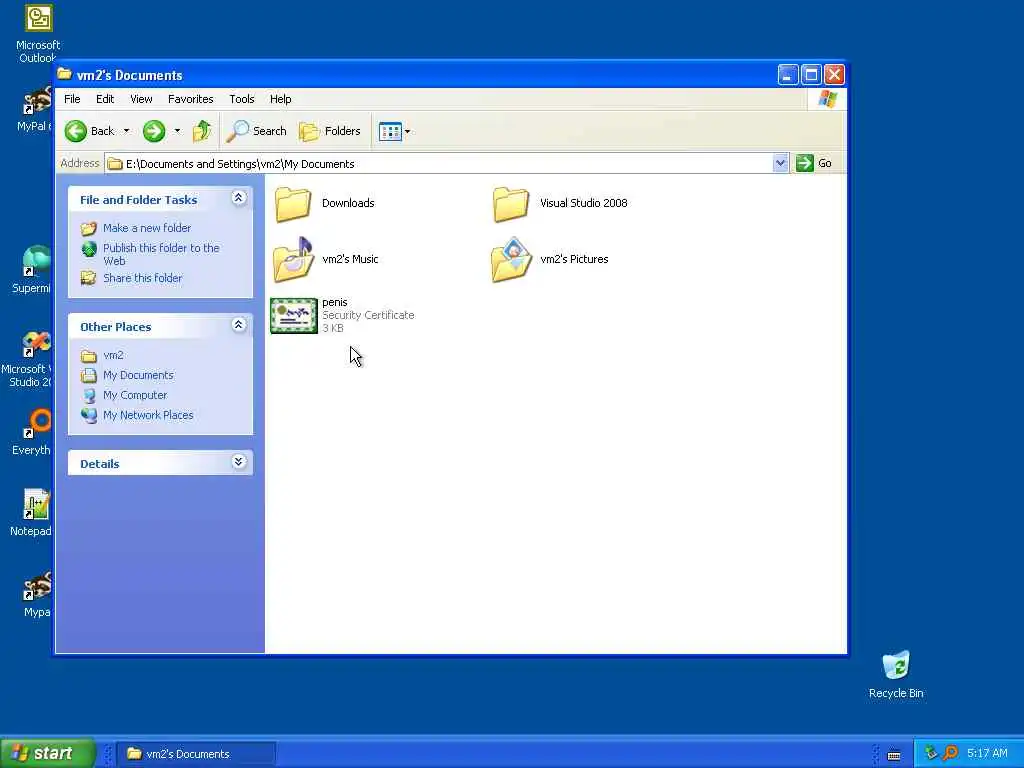Viewport: 1024px width, 768px height.
Task: Click vm2's Documents taskbar button
Action: click(196, 754)
